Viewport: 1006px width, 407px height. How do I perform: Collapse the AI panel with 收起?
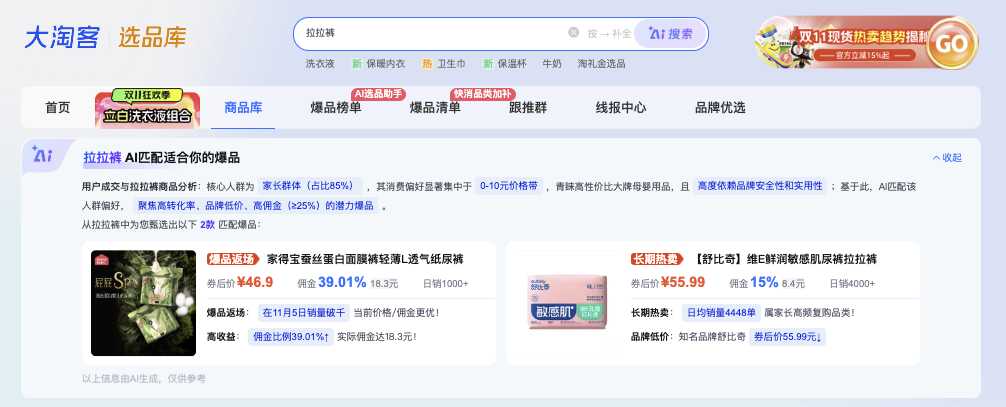tap(947, 158)
